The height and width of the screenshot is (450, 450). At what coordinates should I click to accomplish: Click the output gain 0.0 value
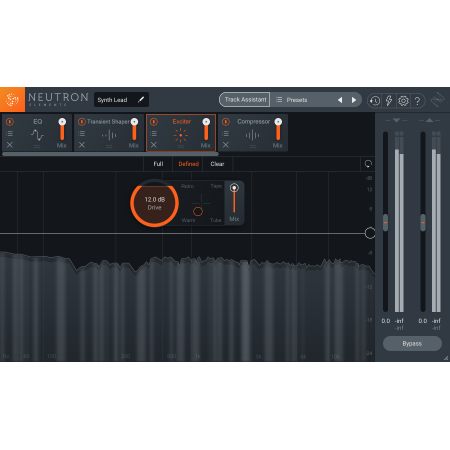pos(423,321)
